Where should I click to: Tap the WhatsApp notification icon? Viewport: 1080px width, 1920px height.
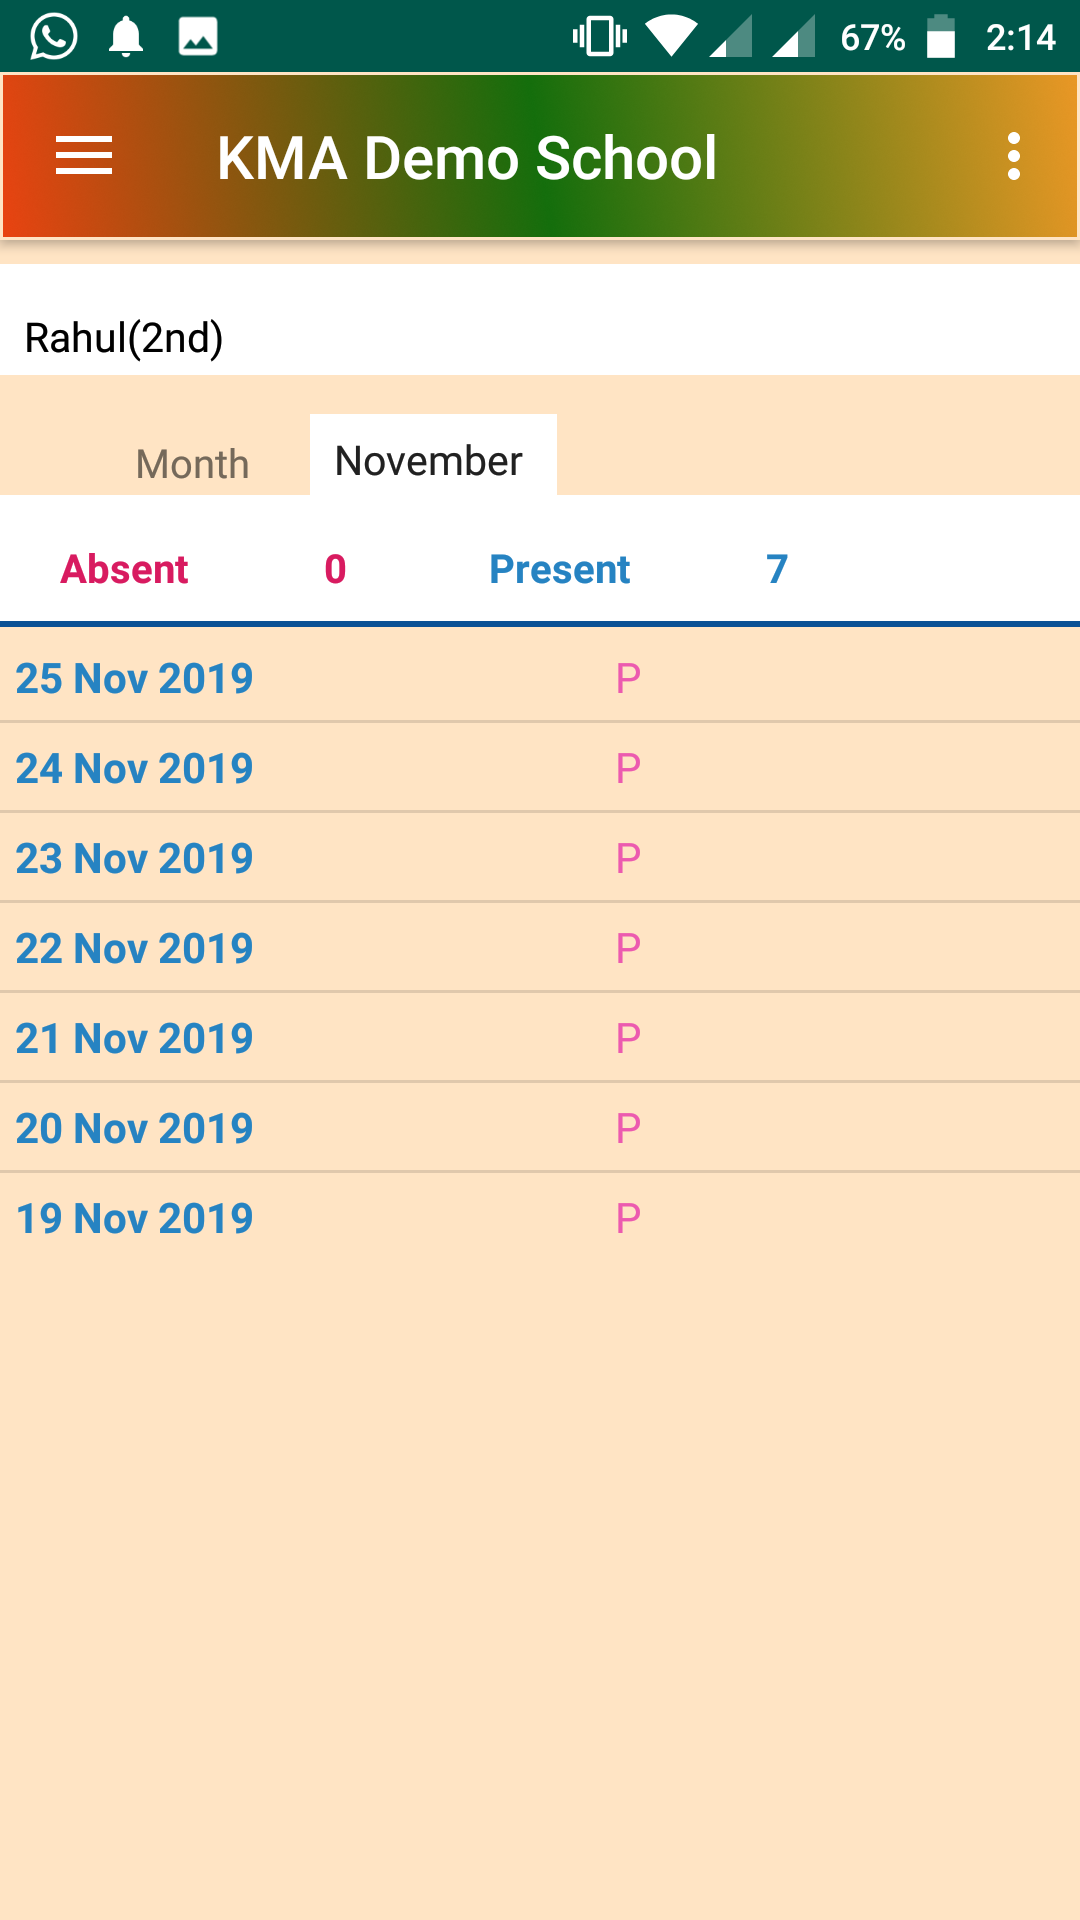[54, 37]
